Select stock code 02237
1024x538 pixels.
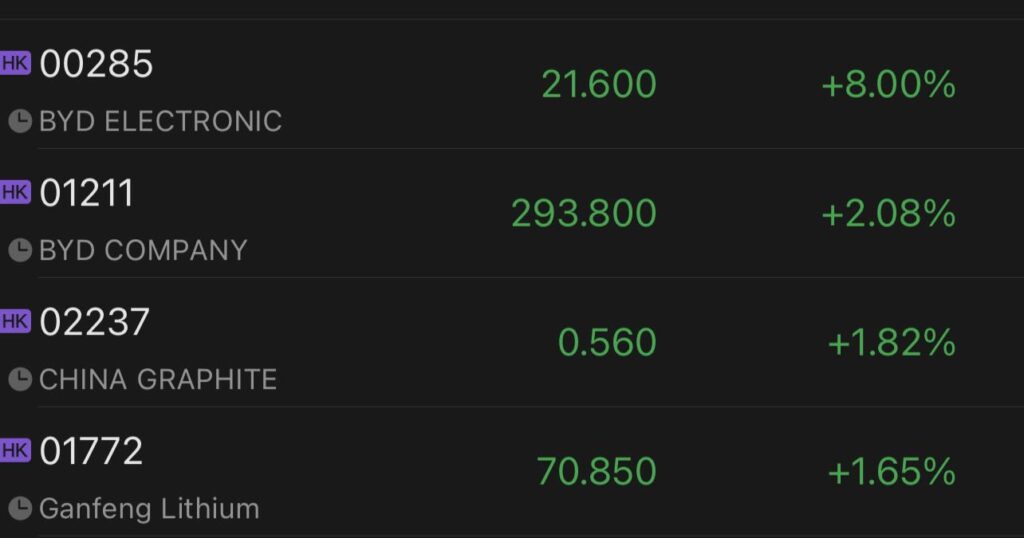95,322
